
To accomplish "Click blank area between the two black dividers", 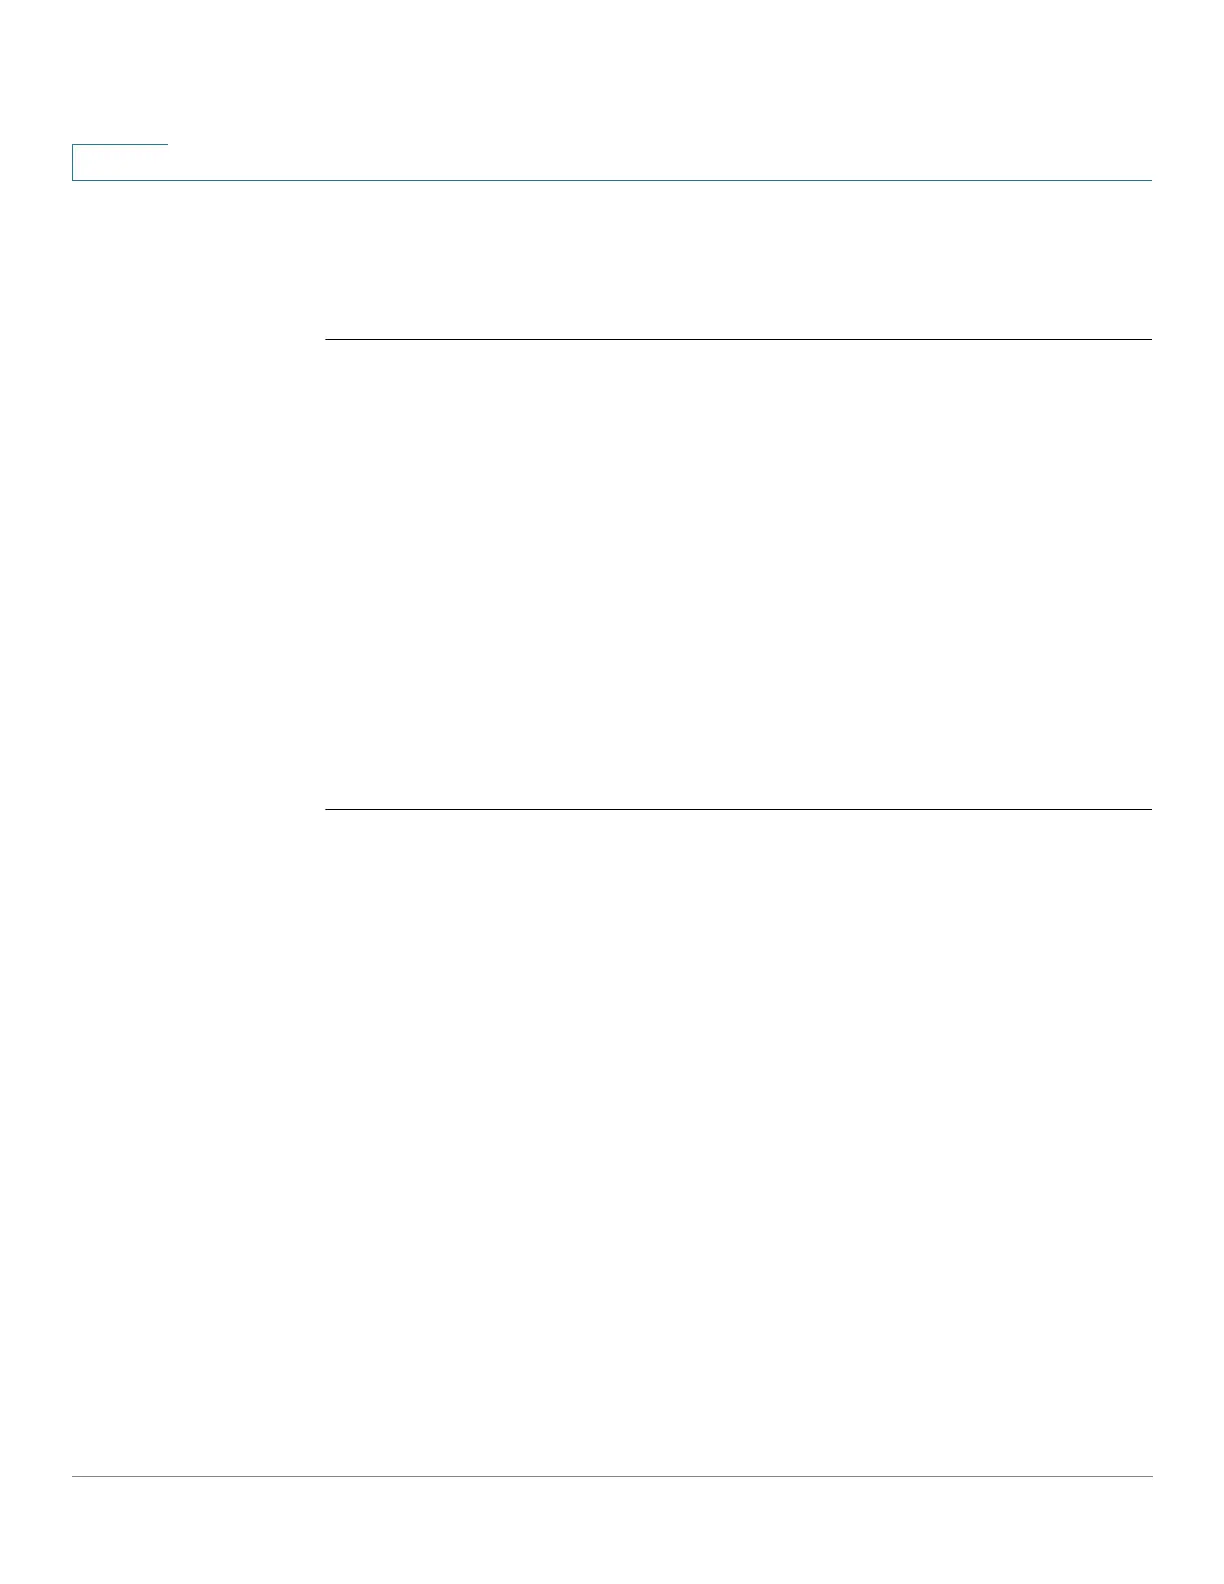I will 738,575.
